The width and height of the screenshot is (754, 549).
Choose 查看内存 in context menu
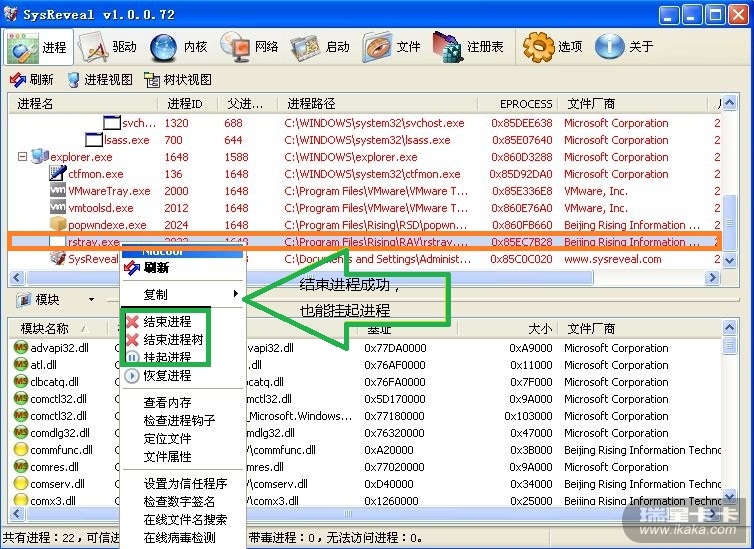(183, 402)
